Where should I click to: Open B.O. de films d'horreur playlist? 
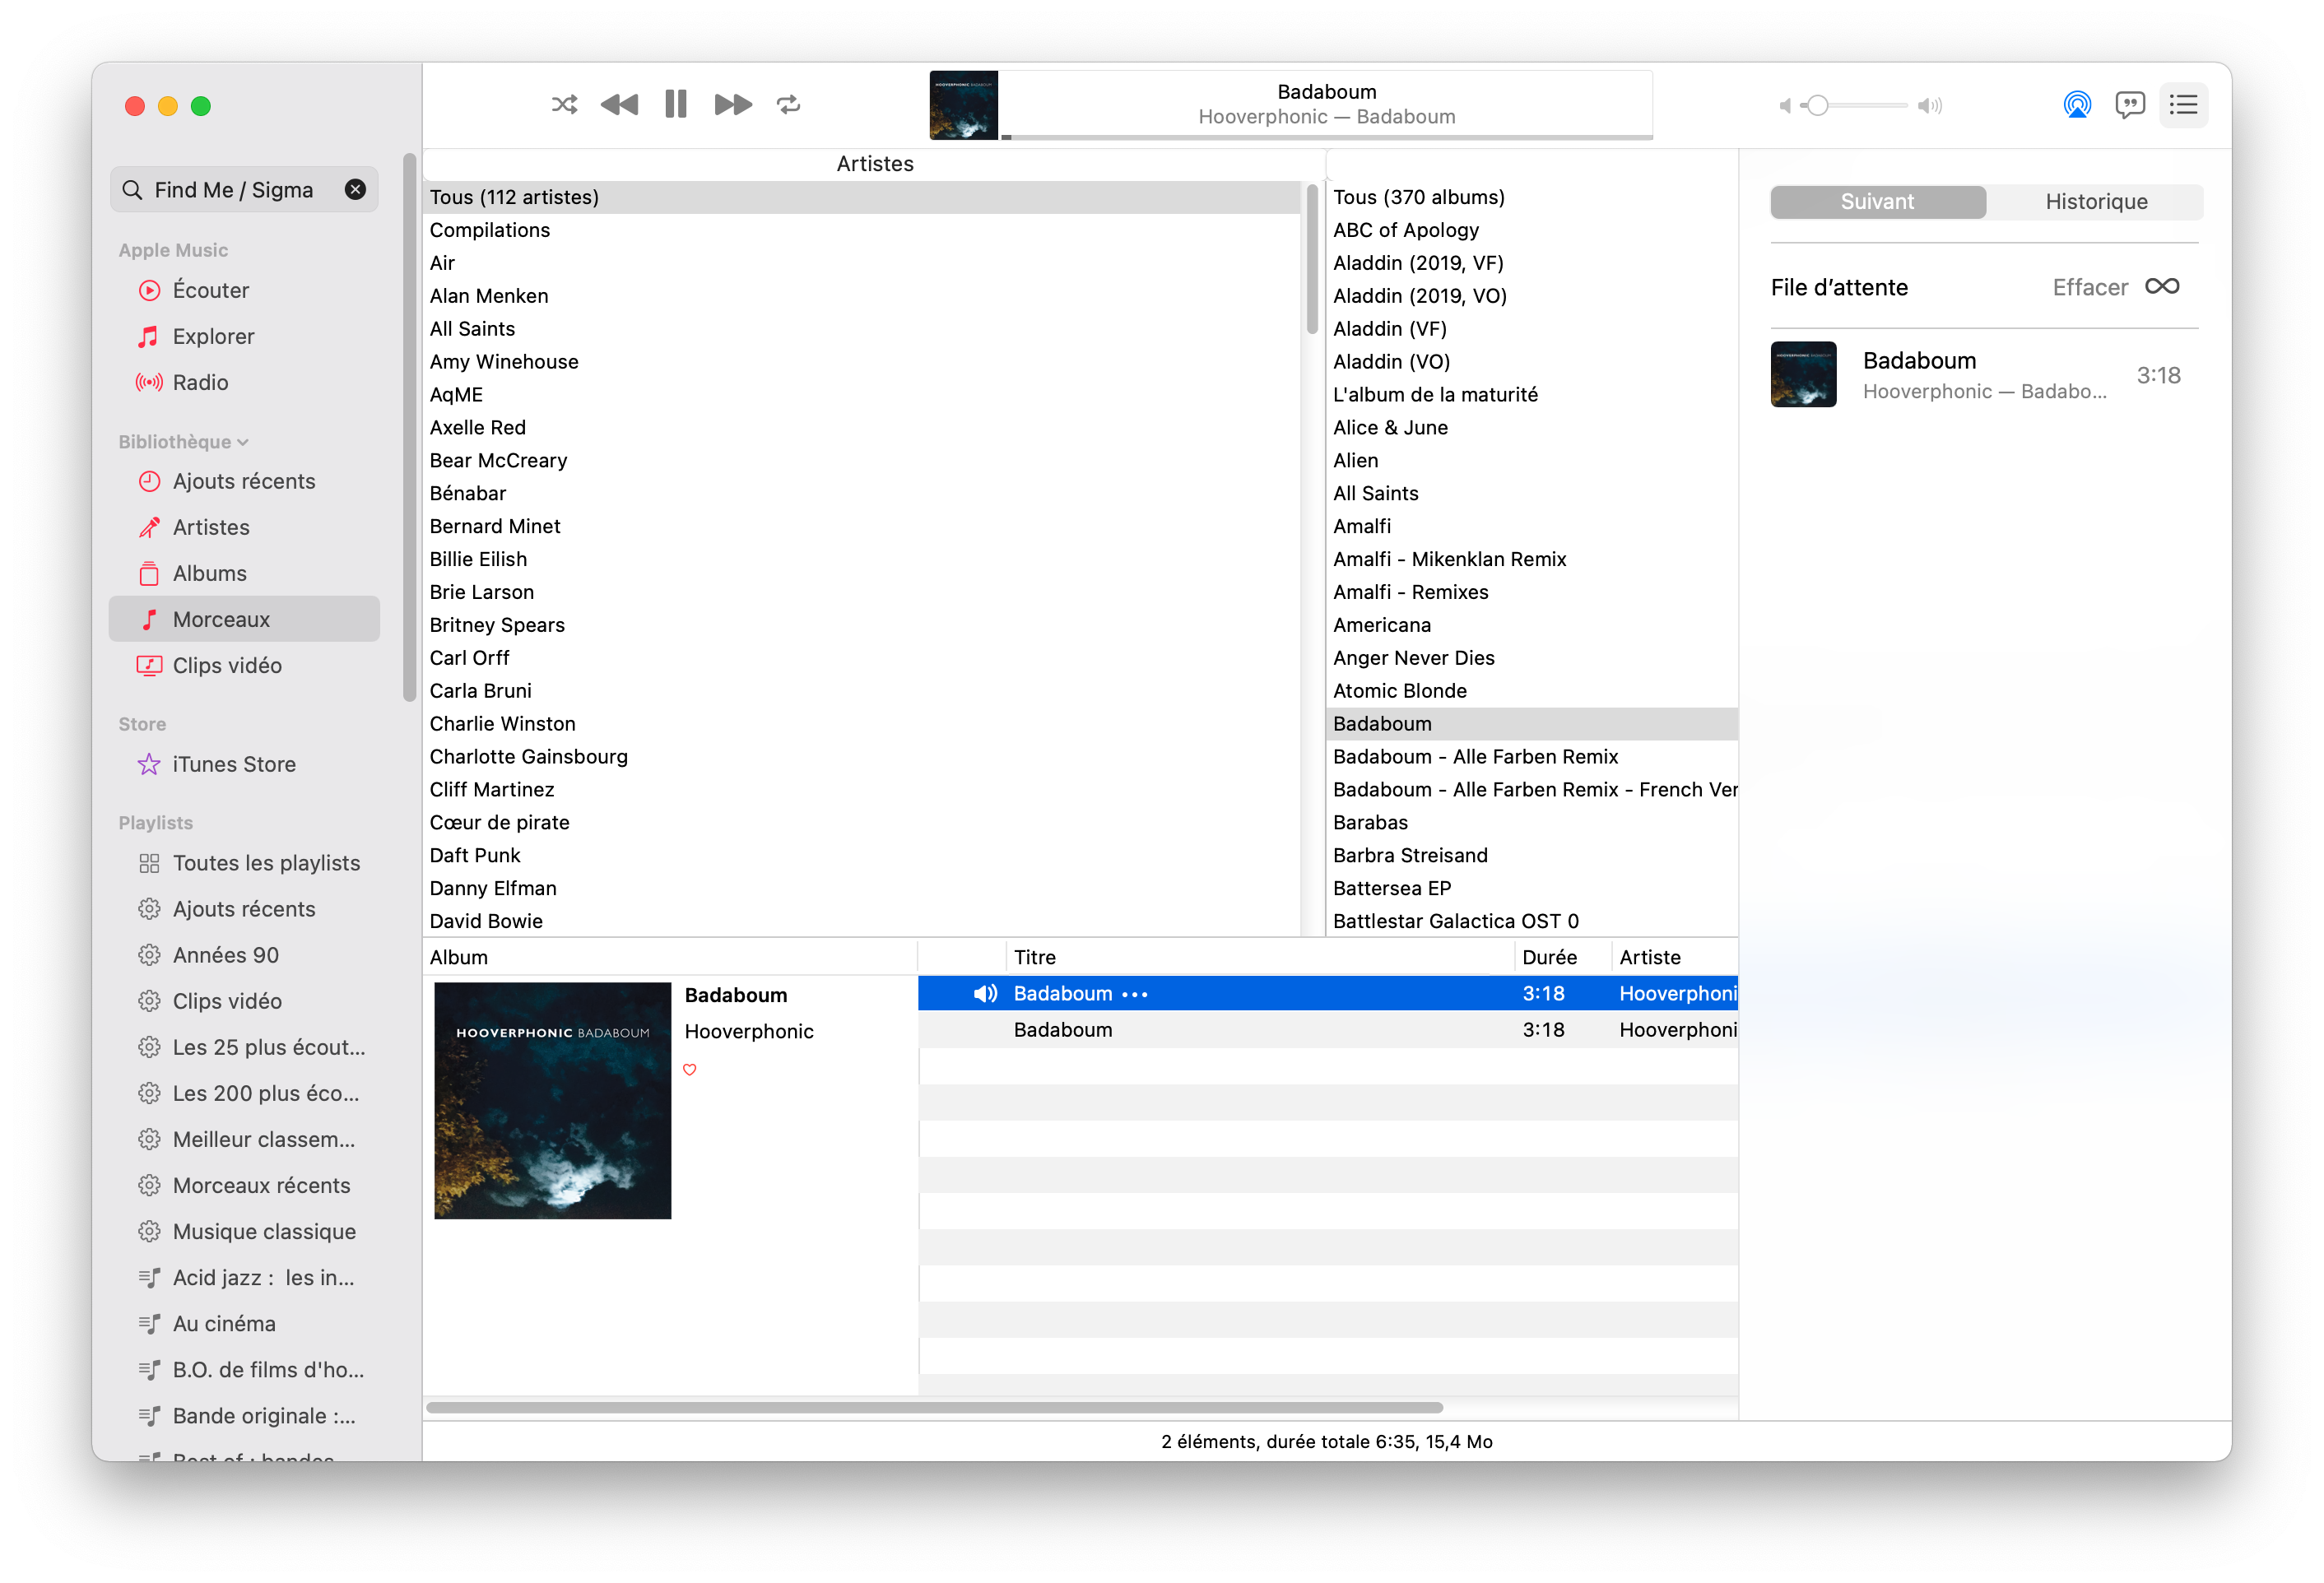(x=244, y=1369)
